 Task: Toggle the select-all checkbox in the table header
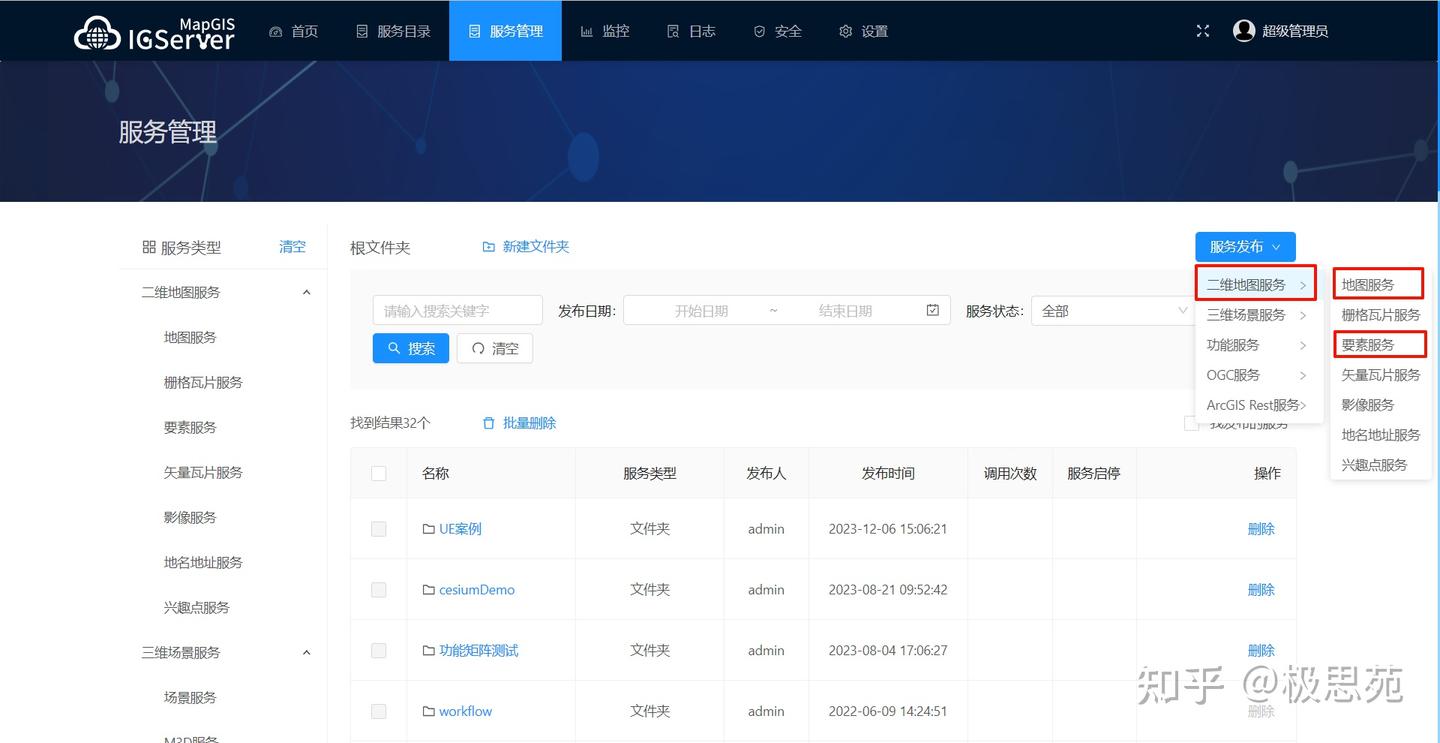click(x=378, y=473)
